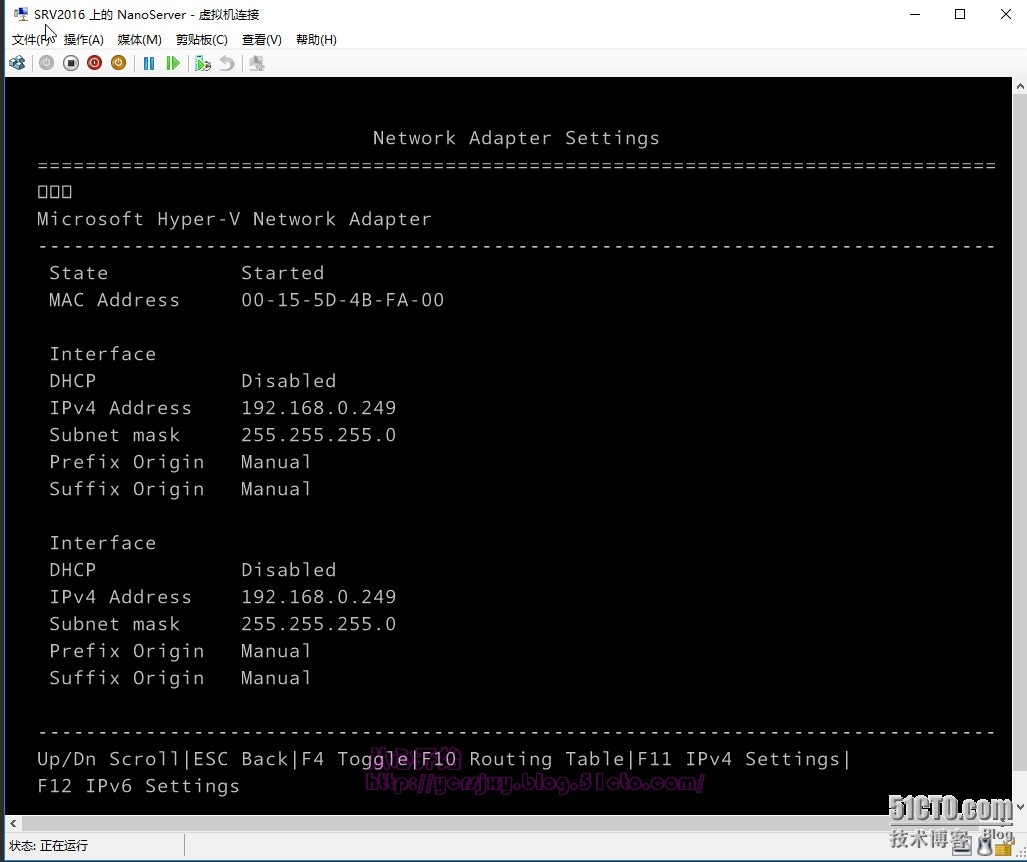
Task: Click the VM connection icon in the title bar
Action: [20, 14]
